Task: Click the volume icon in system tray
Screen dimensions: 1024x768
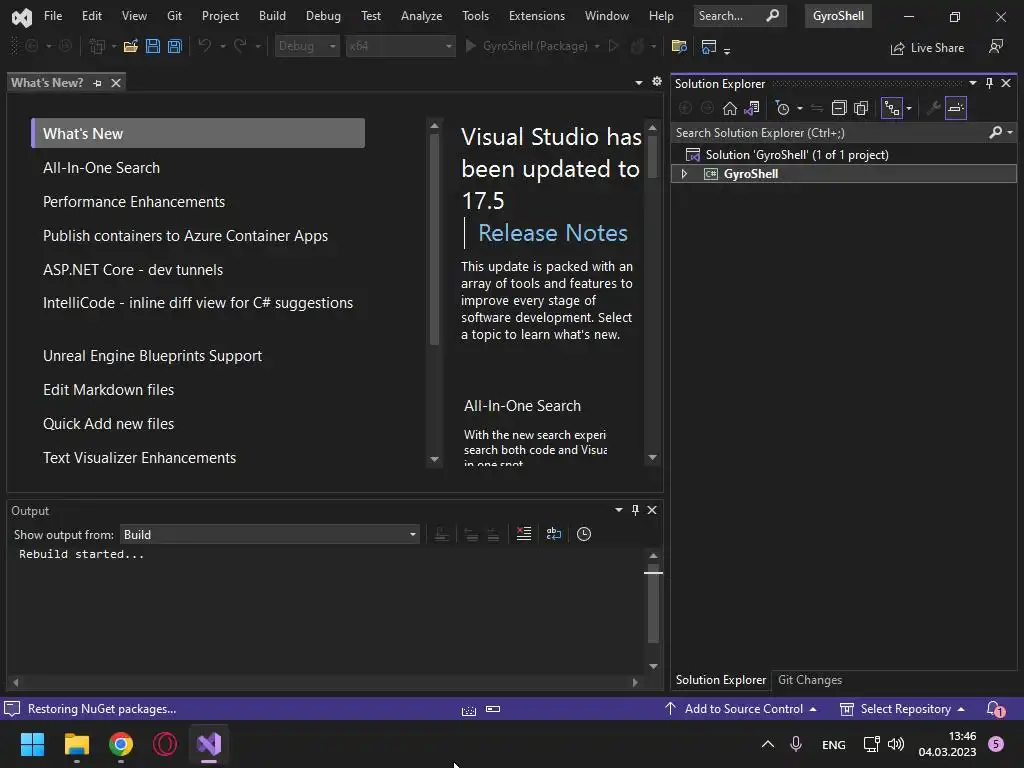Action: (x=896, y=744)
